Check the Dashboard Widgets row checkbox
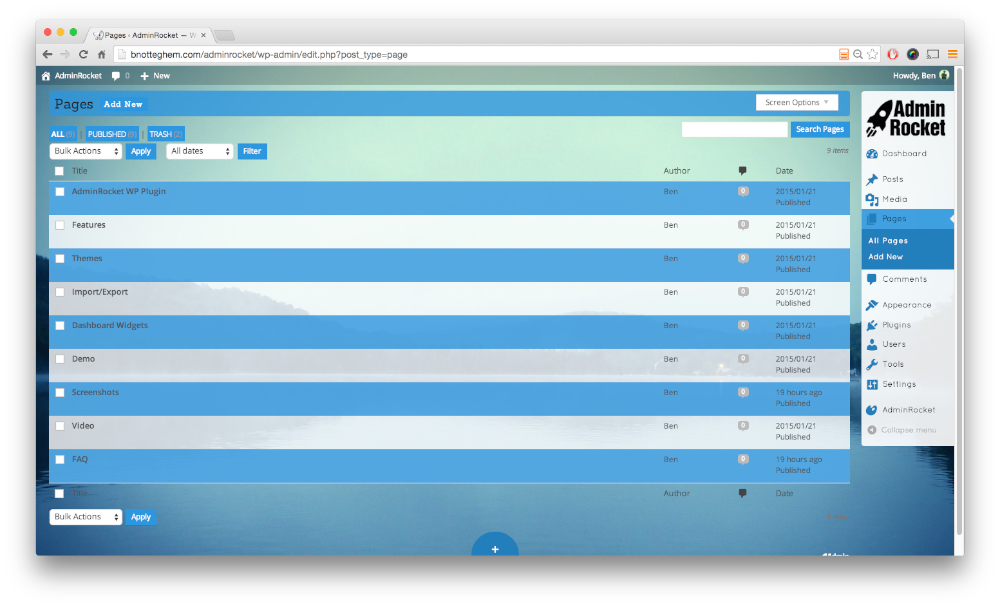1000x607 pixels. click(x=60, y=325)
